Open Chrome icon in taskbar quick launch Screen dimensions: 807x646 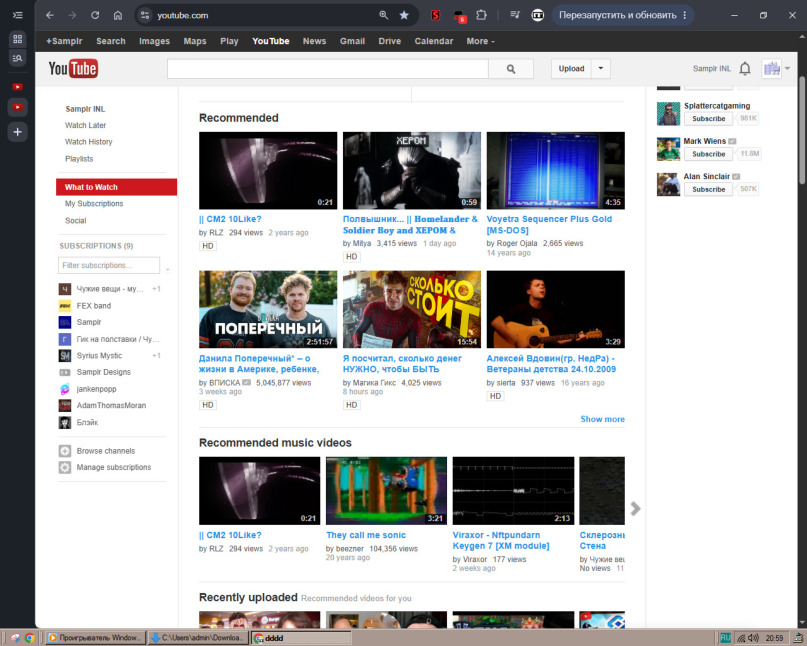[x=30, y=638]
